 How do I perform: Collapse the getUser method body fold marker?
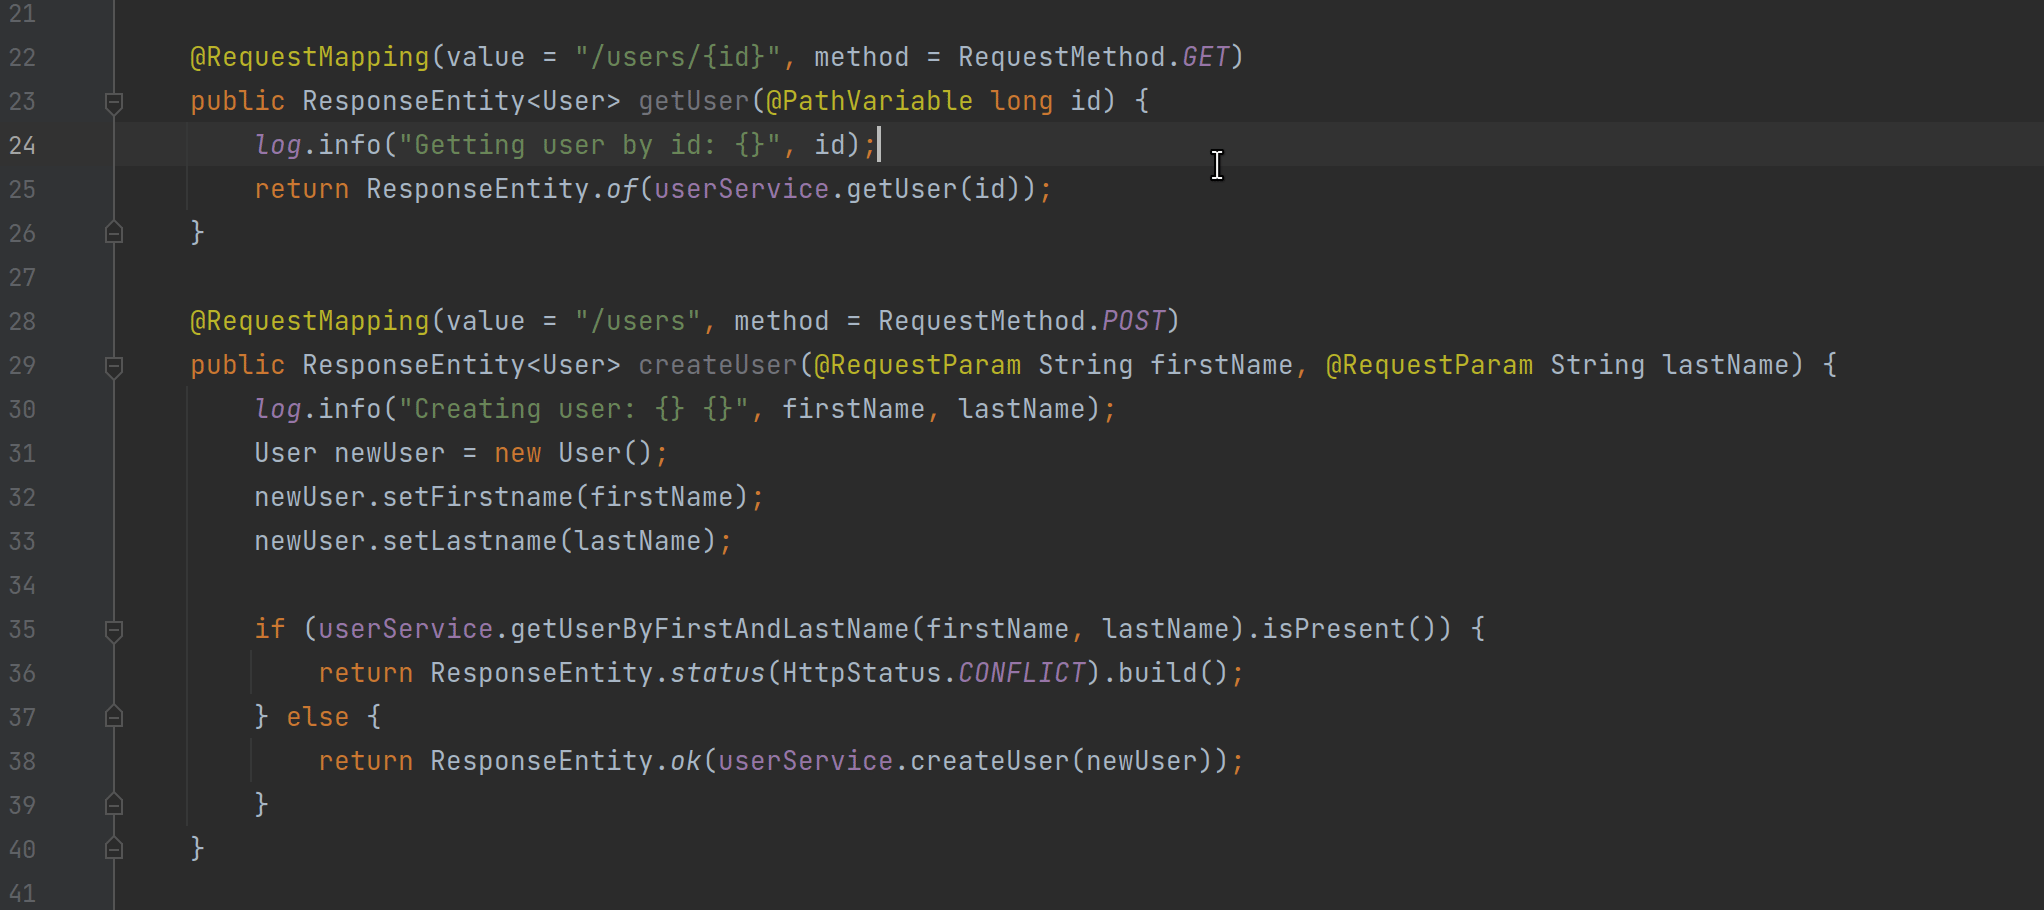pyautogui.click(x=113, y=101)
